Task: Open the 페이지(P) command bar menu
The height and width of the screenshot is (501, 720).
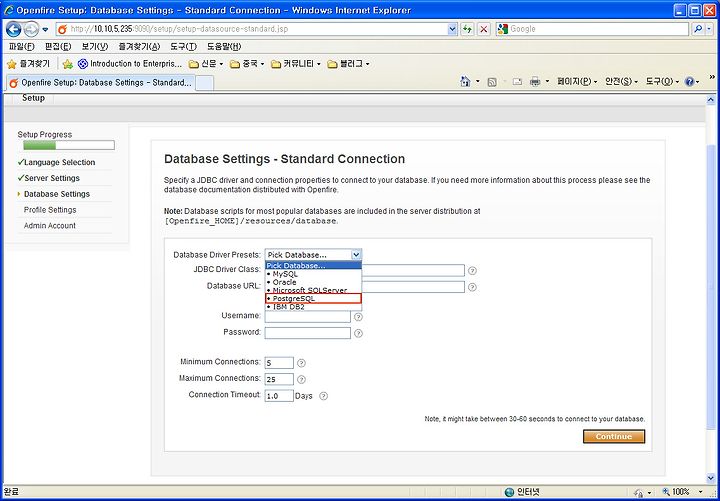Action: coord(577,82)
